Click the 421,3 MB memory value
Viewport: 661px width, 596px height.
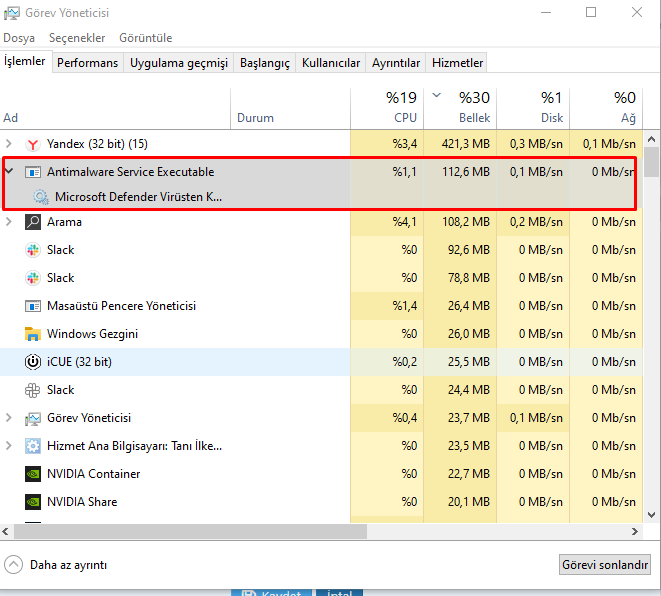point(466,144)
